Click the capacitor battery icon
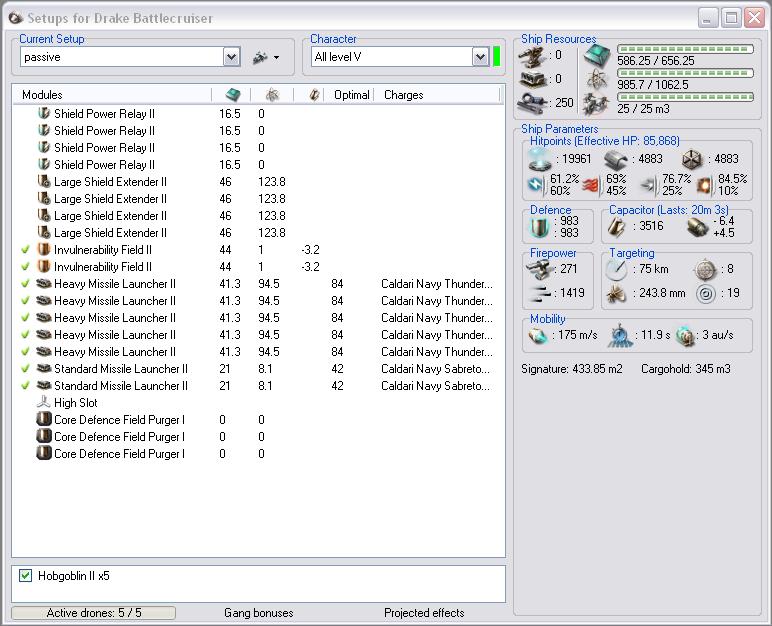 point(616,227)
